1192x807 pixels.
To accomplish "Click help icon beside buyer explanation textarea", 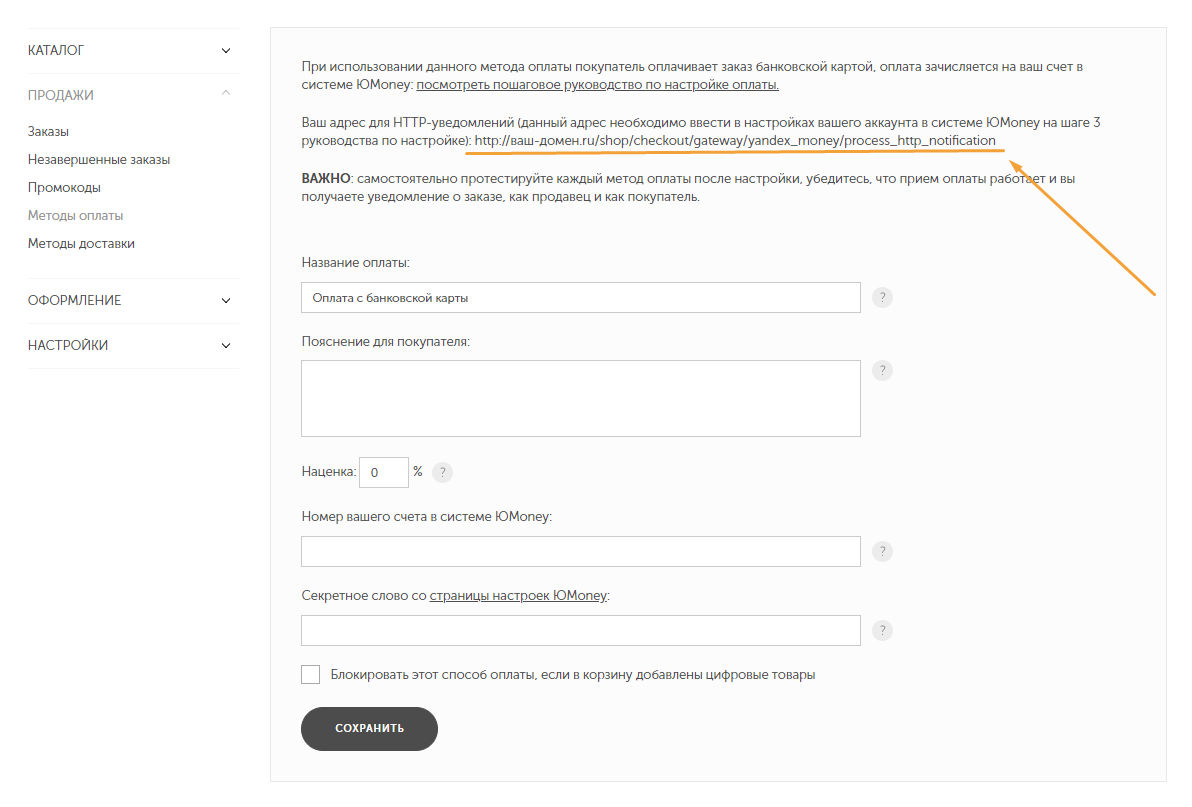I will coord(882,370).
